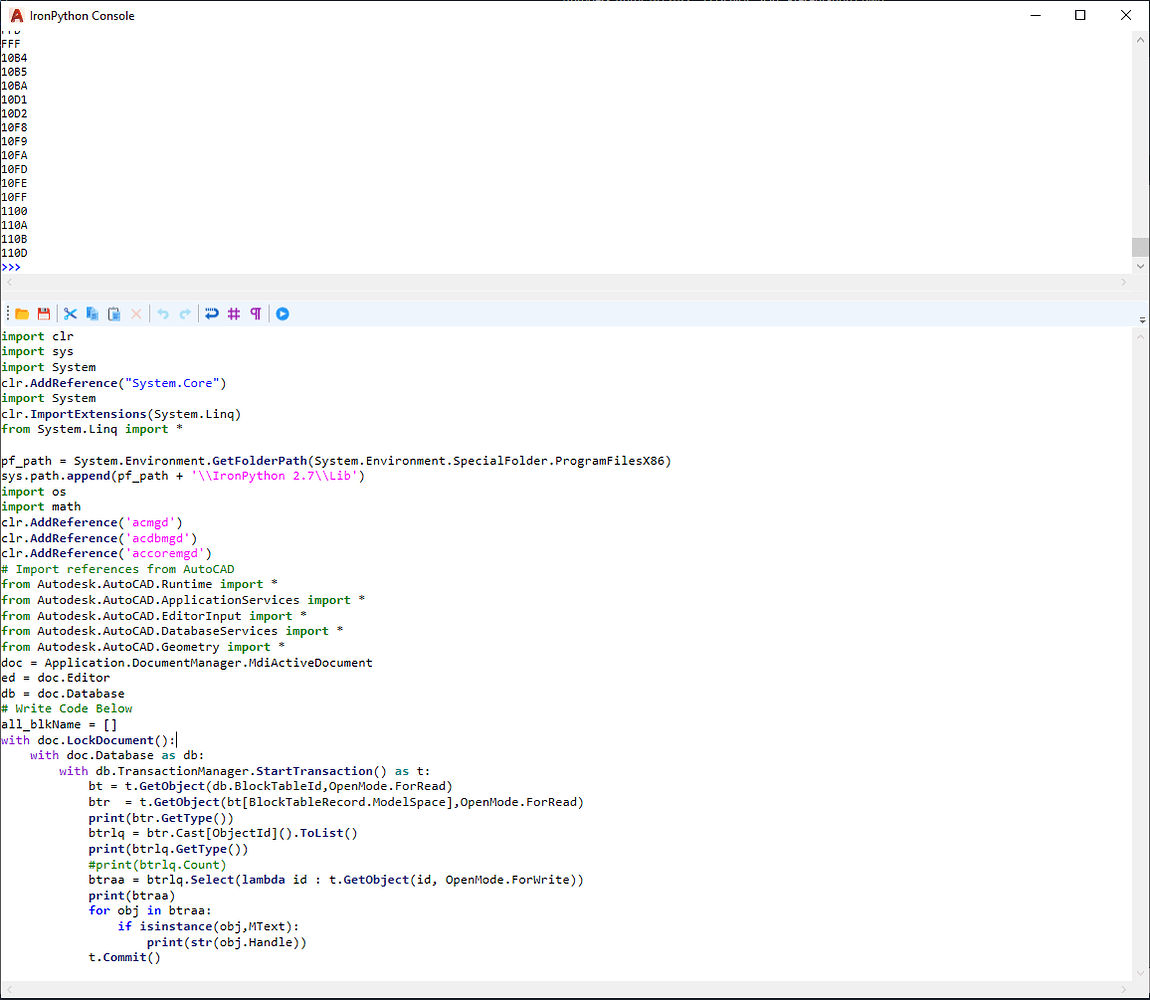Save the current script with the floppy icon
Image resolution: width=1150 pixels, height=1000 pixels.
click(x=44, y=313)
